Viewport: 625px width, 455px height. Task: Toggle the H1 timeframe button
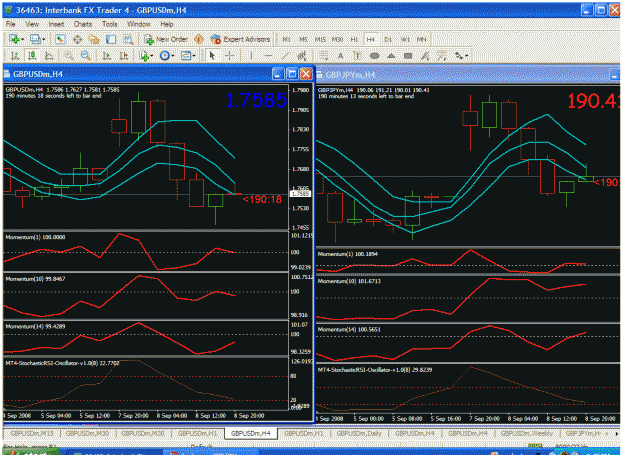(x=354, y=39)
